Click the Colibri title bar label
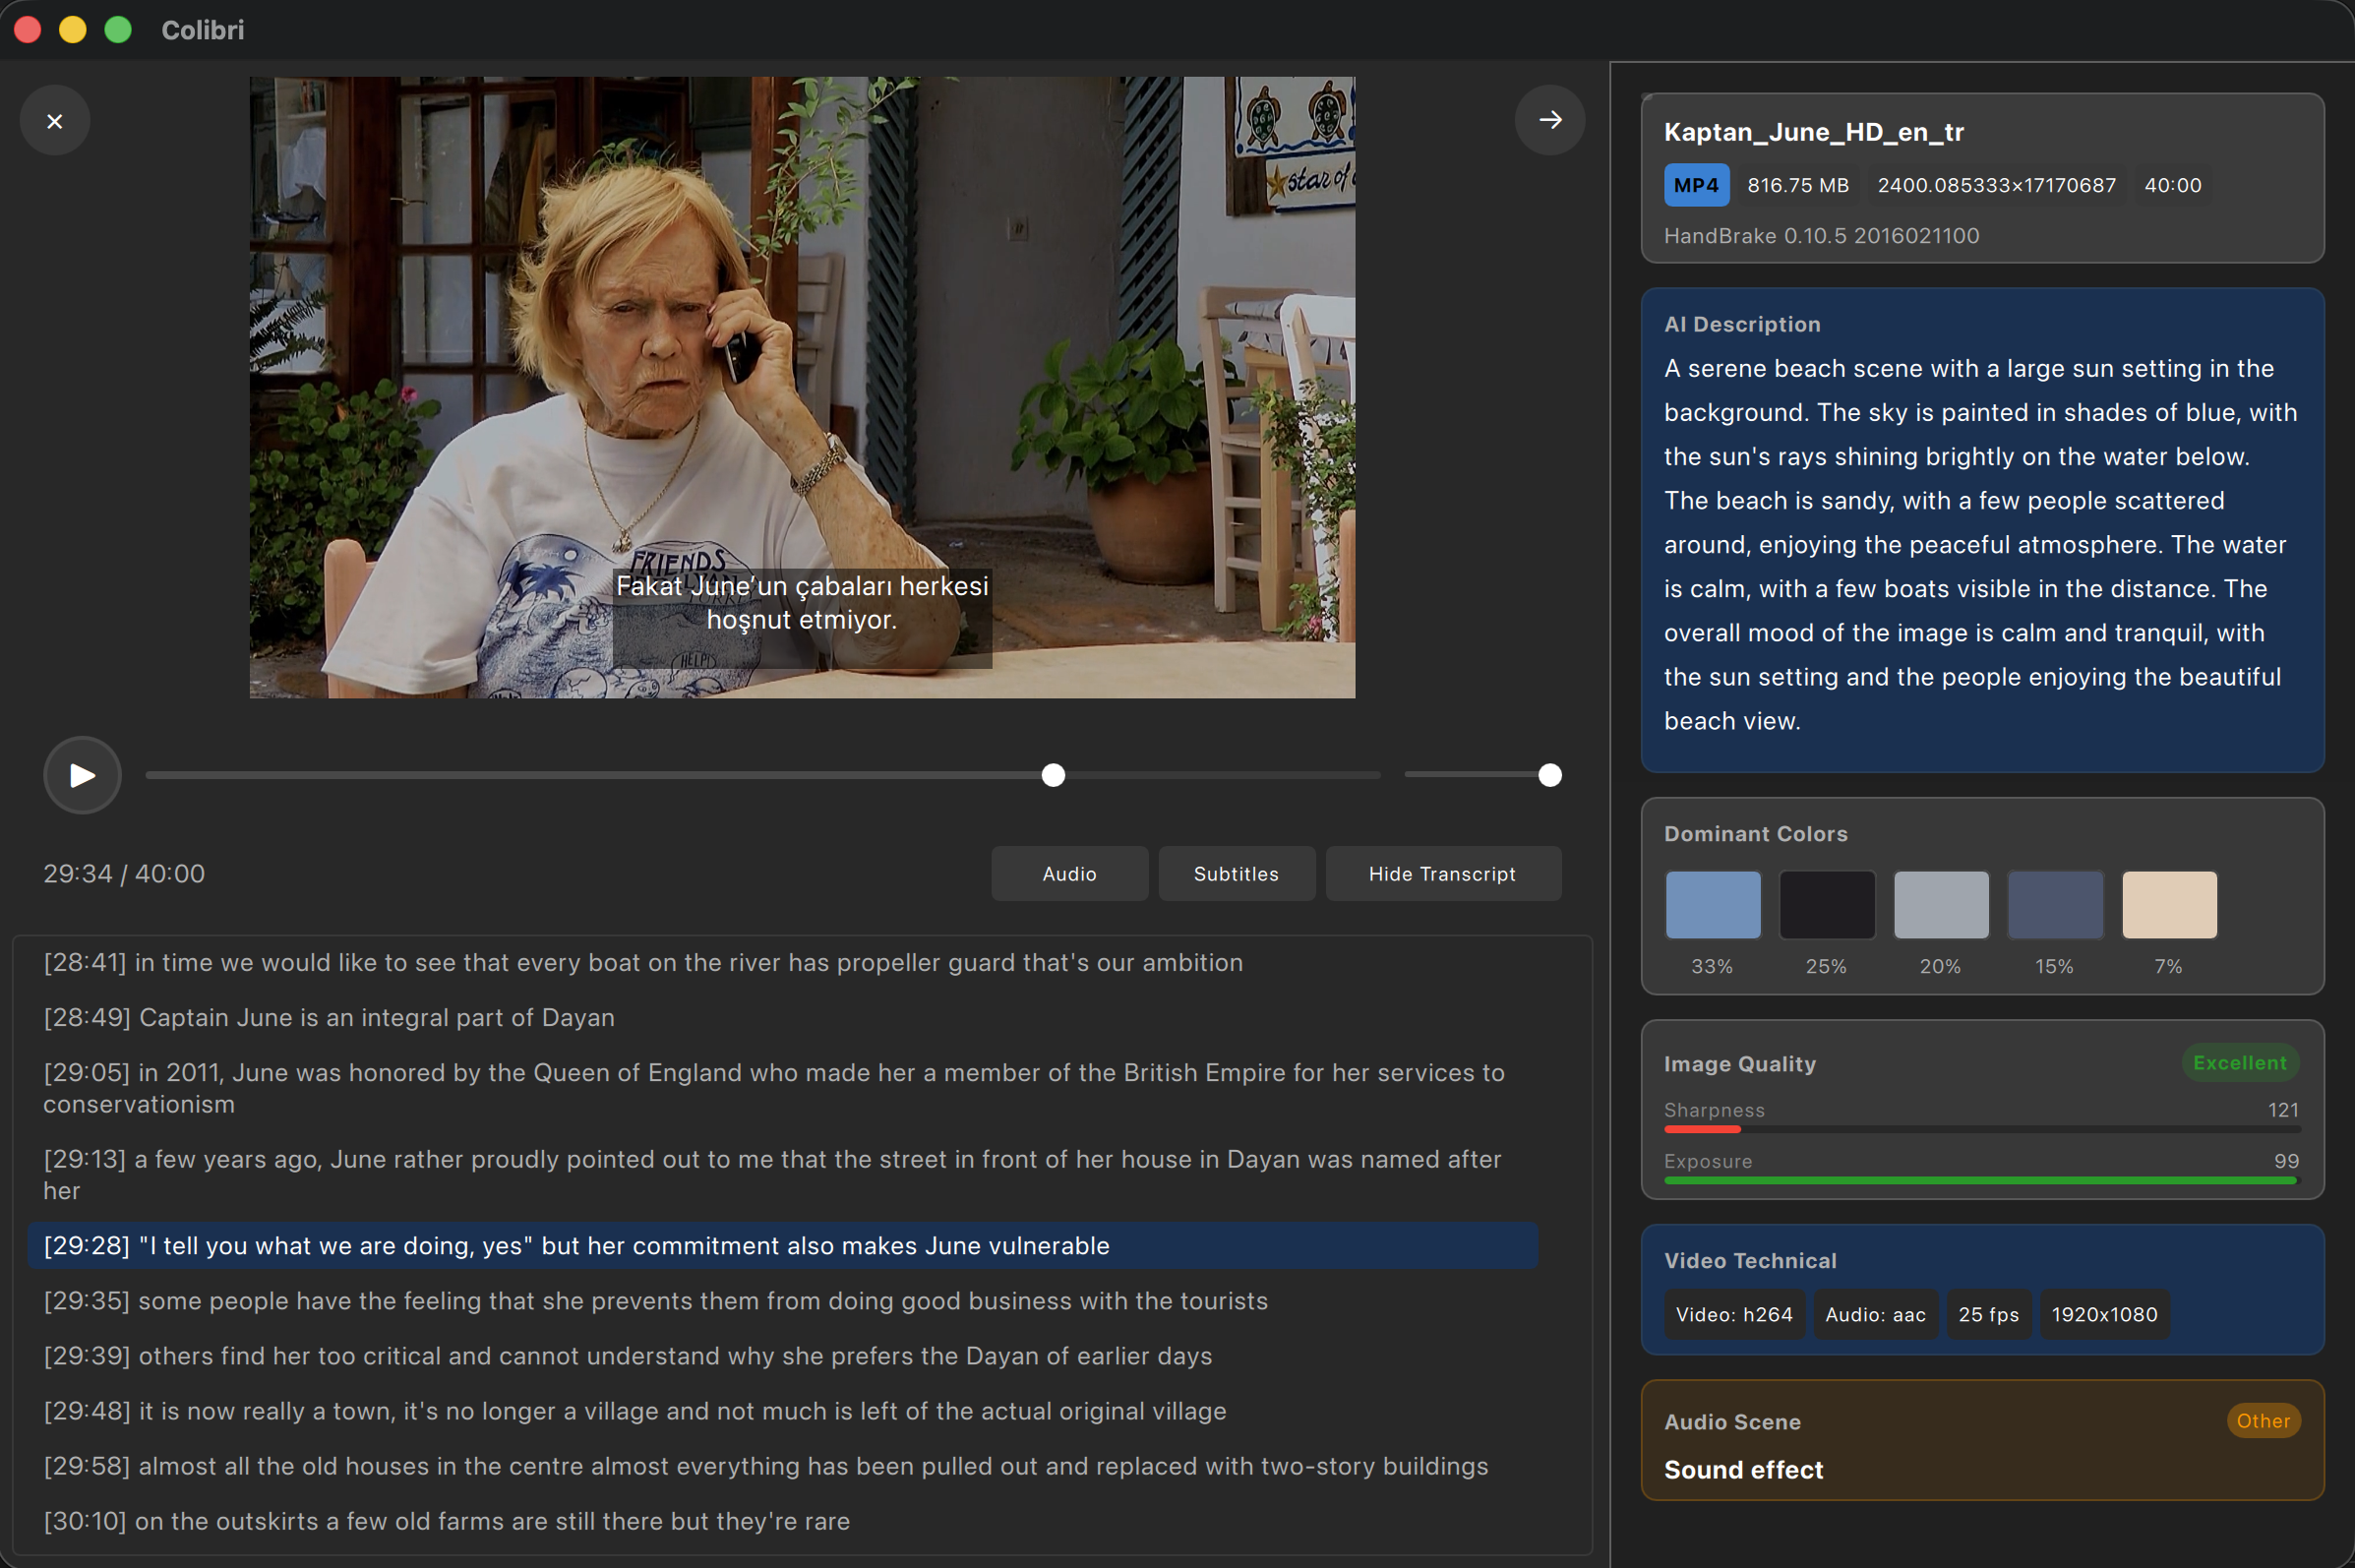 click(x=202, y=29)
